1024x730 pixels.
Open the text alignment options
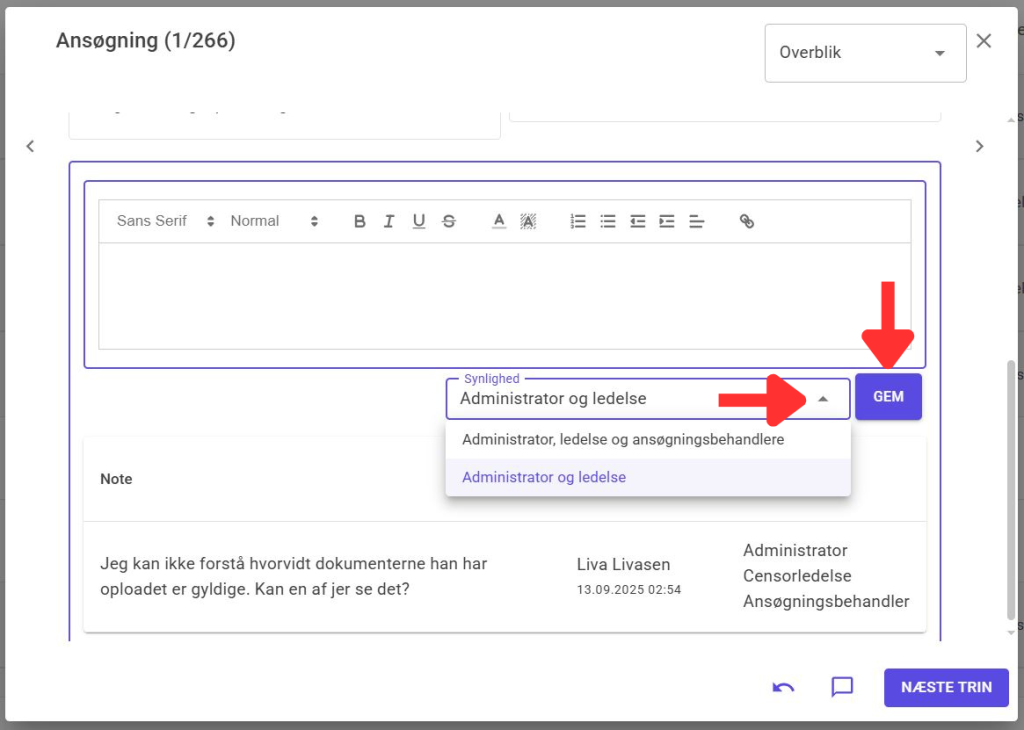697,221
